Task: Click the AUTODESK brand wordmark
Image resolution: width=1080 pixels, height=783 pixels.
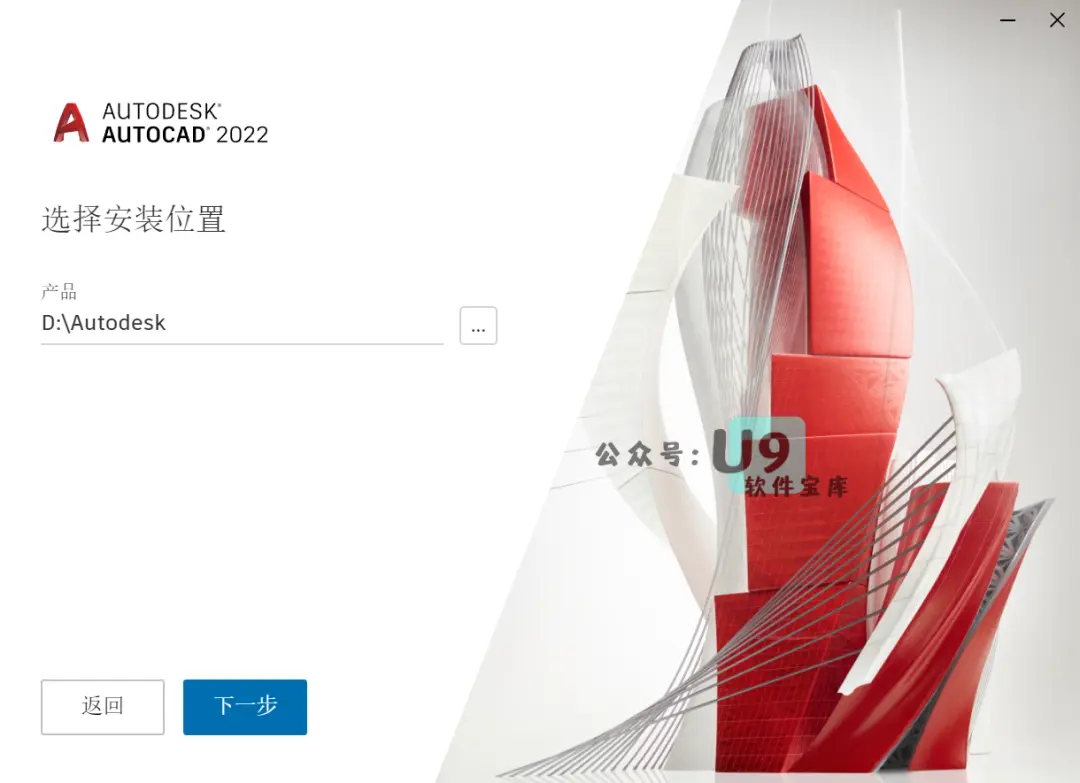Action: coord(161,112)
